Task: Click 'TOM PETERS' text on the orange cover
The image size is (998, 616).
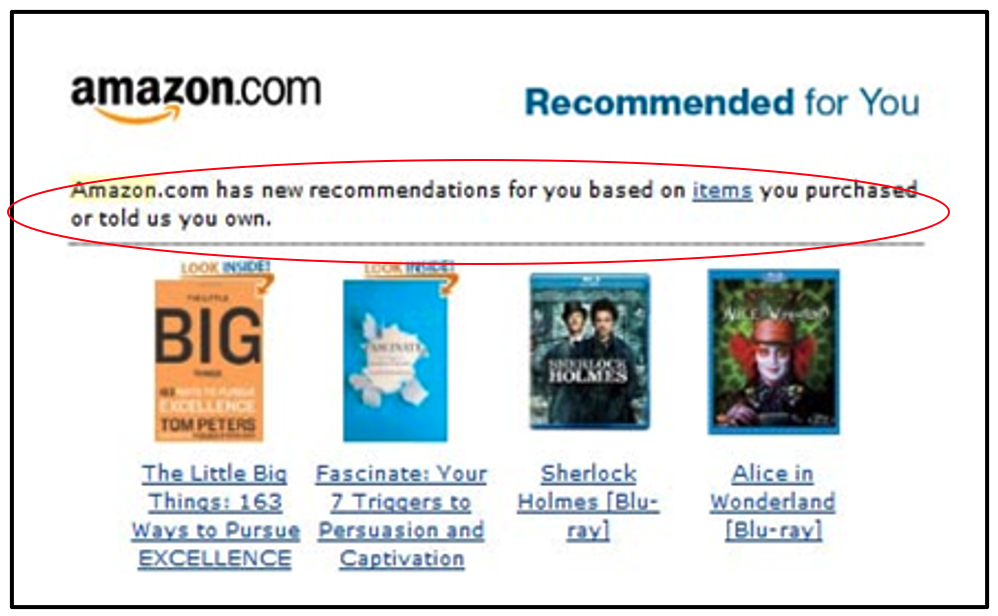Action: tap(208, 424)
